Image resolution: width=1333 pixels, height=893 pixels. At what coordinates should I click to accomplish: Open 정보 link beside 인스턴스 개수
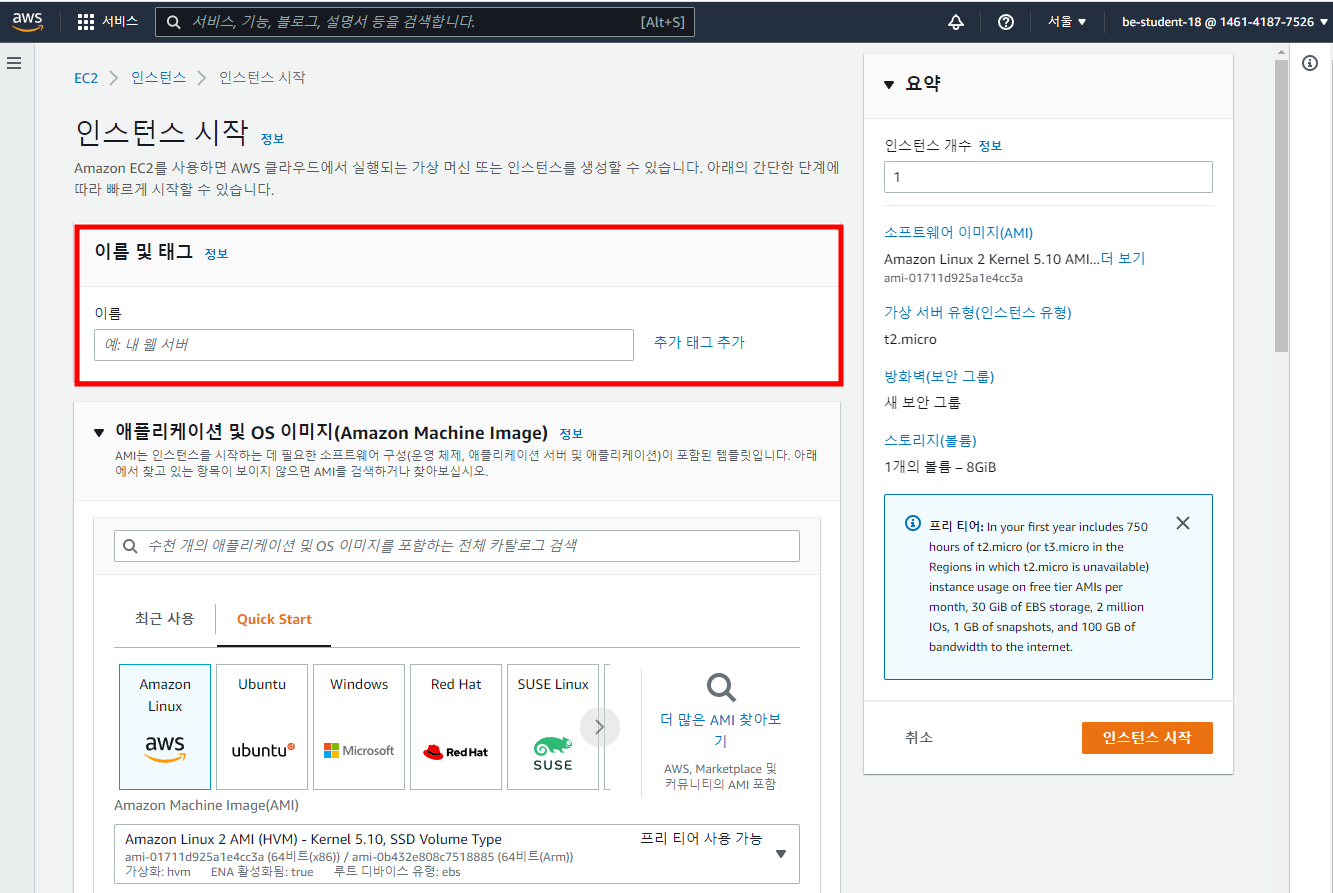click(x=990, y=146)
